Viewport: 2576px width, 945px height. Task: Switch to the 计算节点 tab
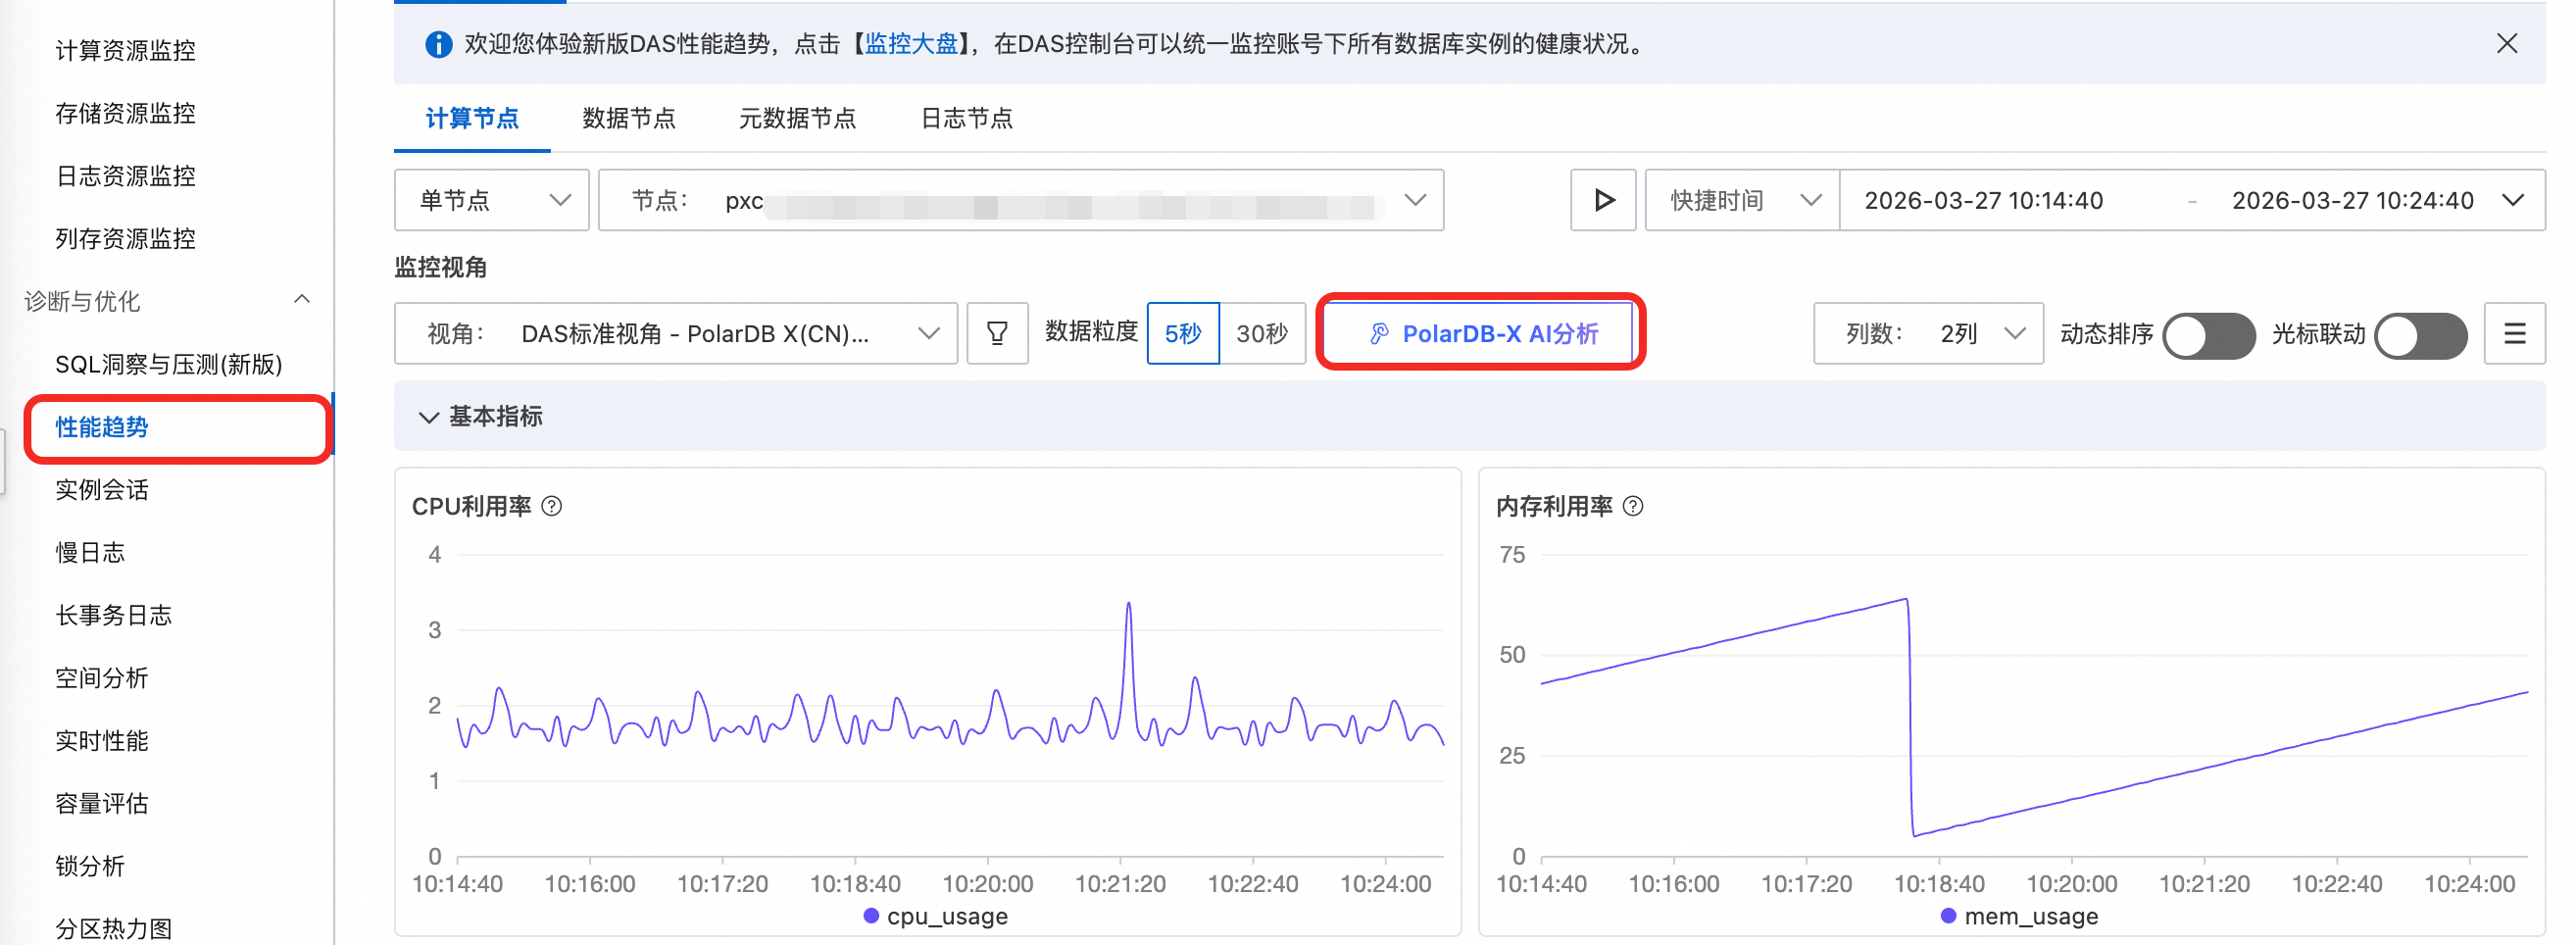[472, 118]
